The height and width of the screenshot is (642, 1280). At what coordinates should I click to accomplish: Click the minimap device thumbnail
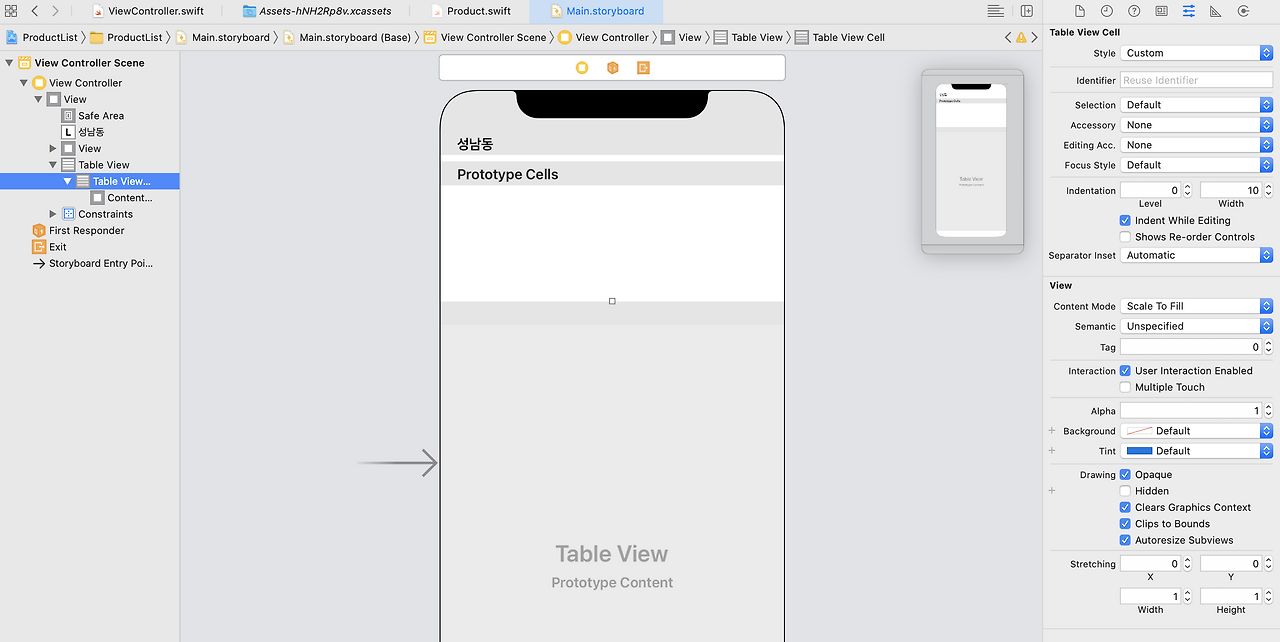971,161
